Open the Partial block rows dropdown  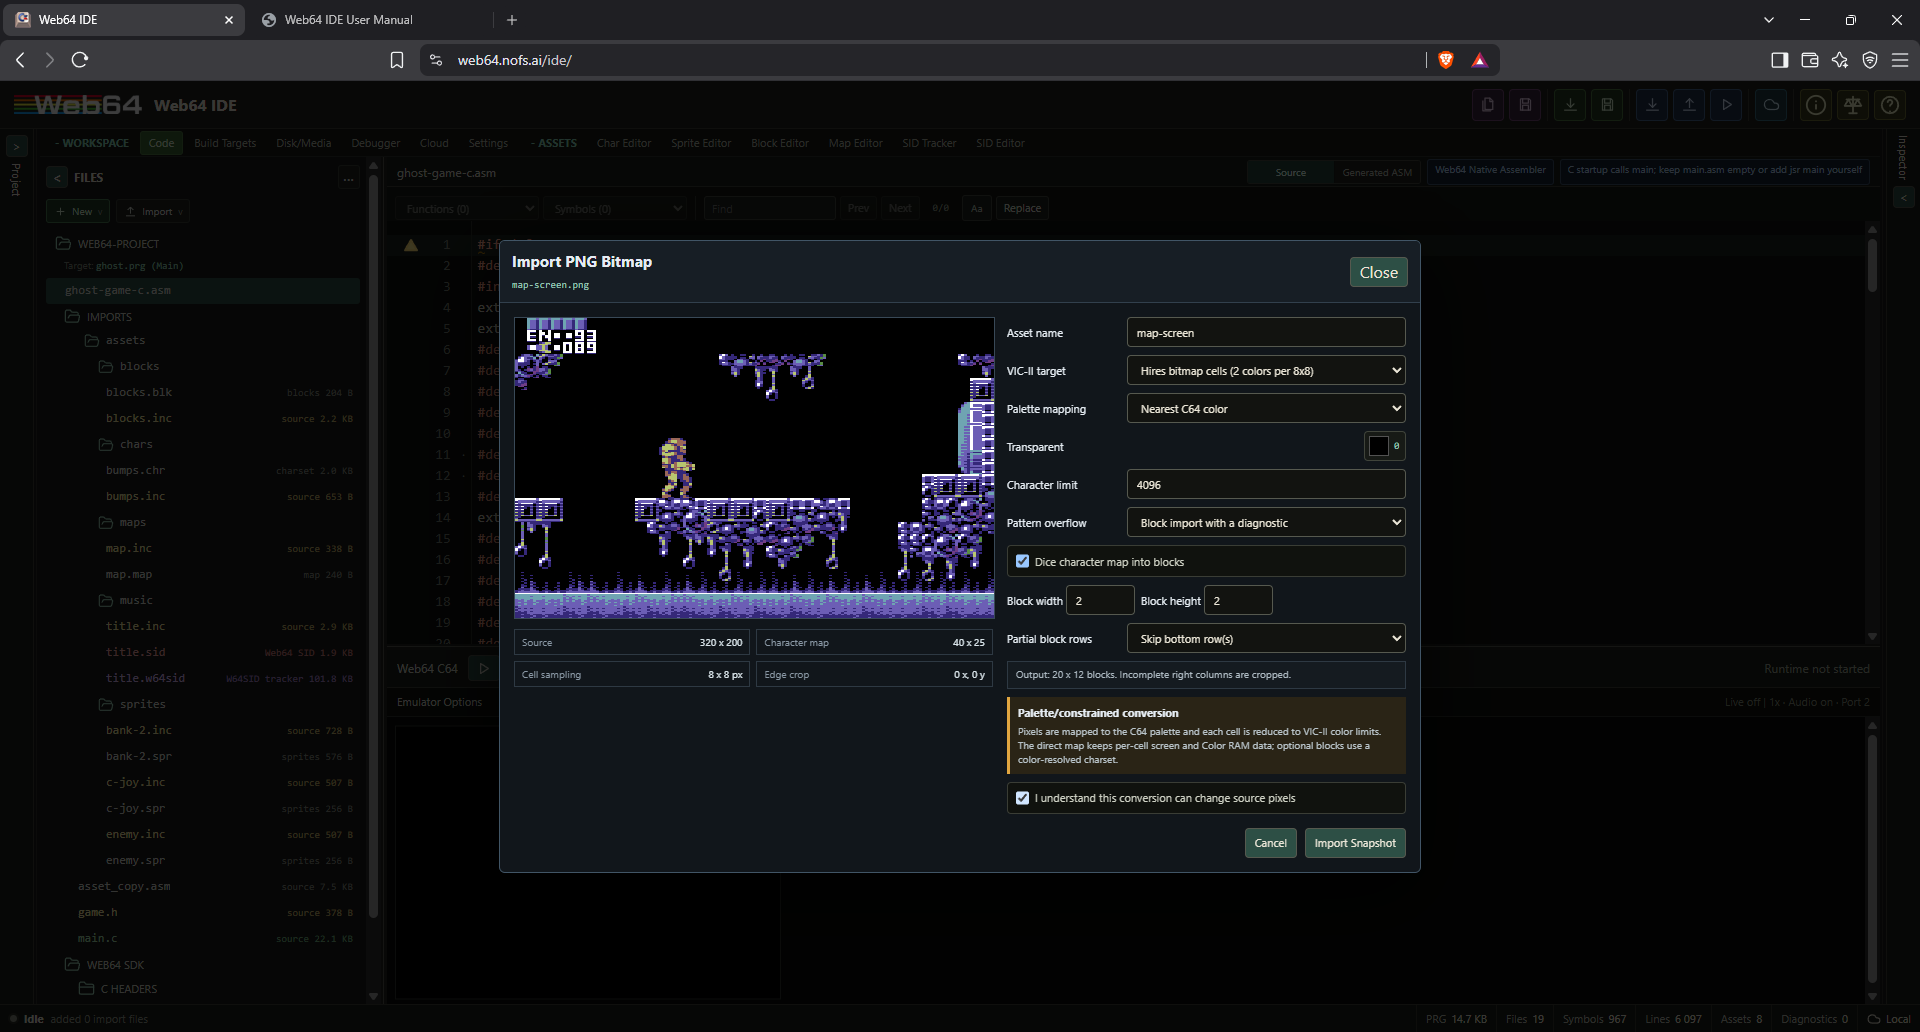(x=1265, y=639)
